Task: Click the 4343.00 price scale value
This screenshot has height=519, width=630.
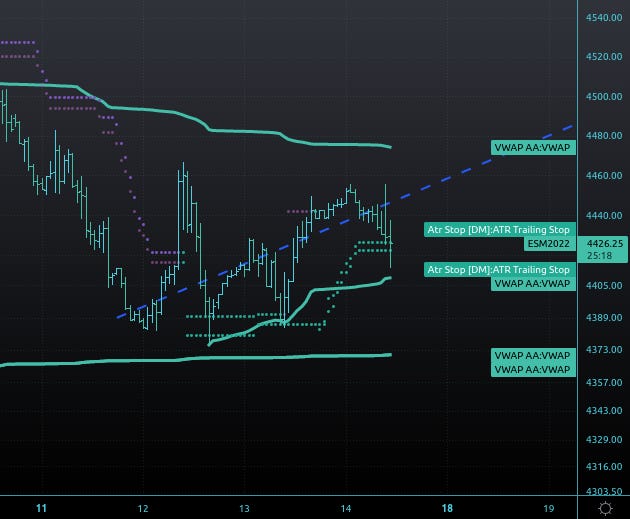Action: (x=604, y=411)
